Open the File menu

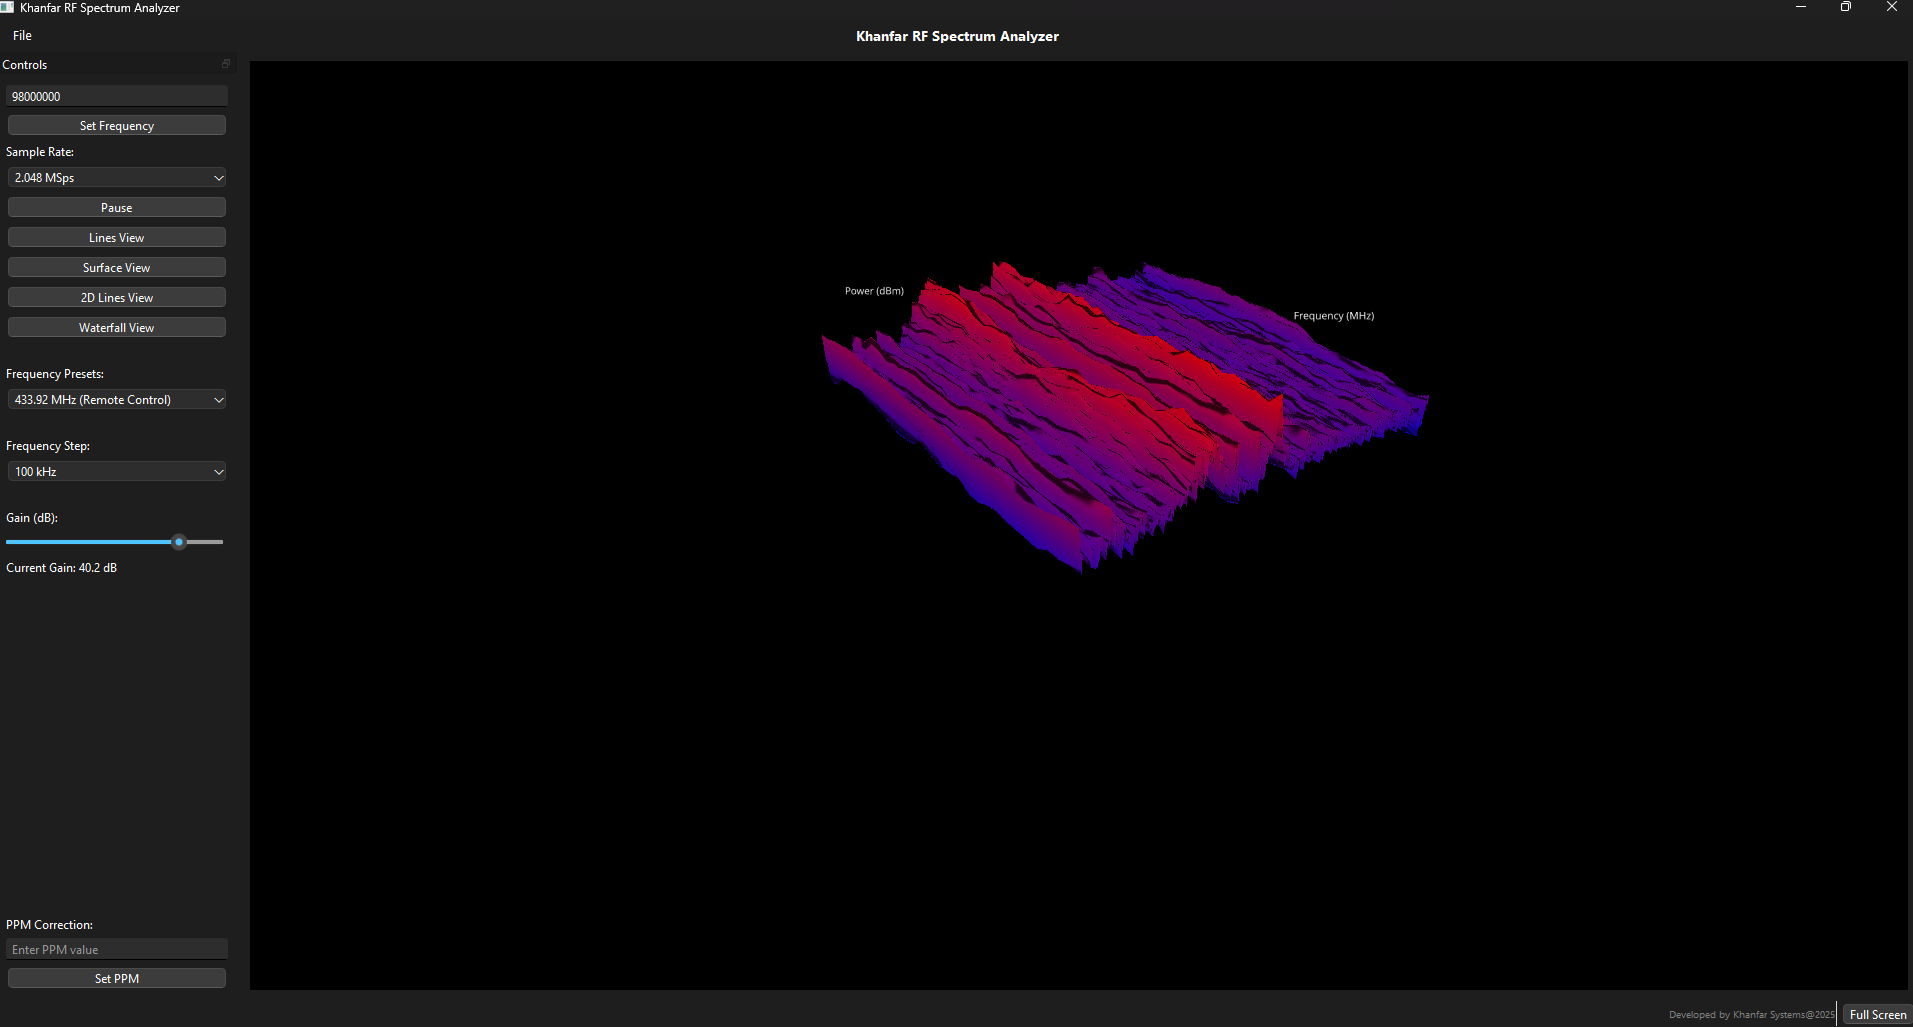click(22, 36)
